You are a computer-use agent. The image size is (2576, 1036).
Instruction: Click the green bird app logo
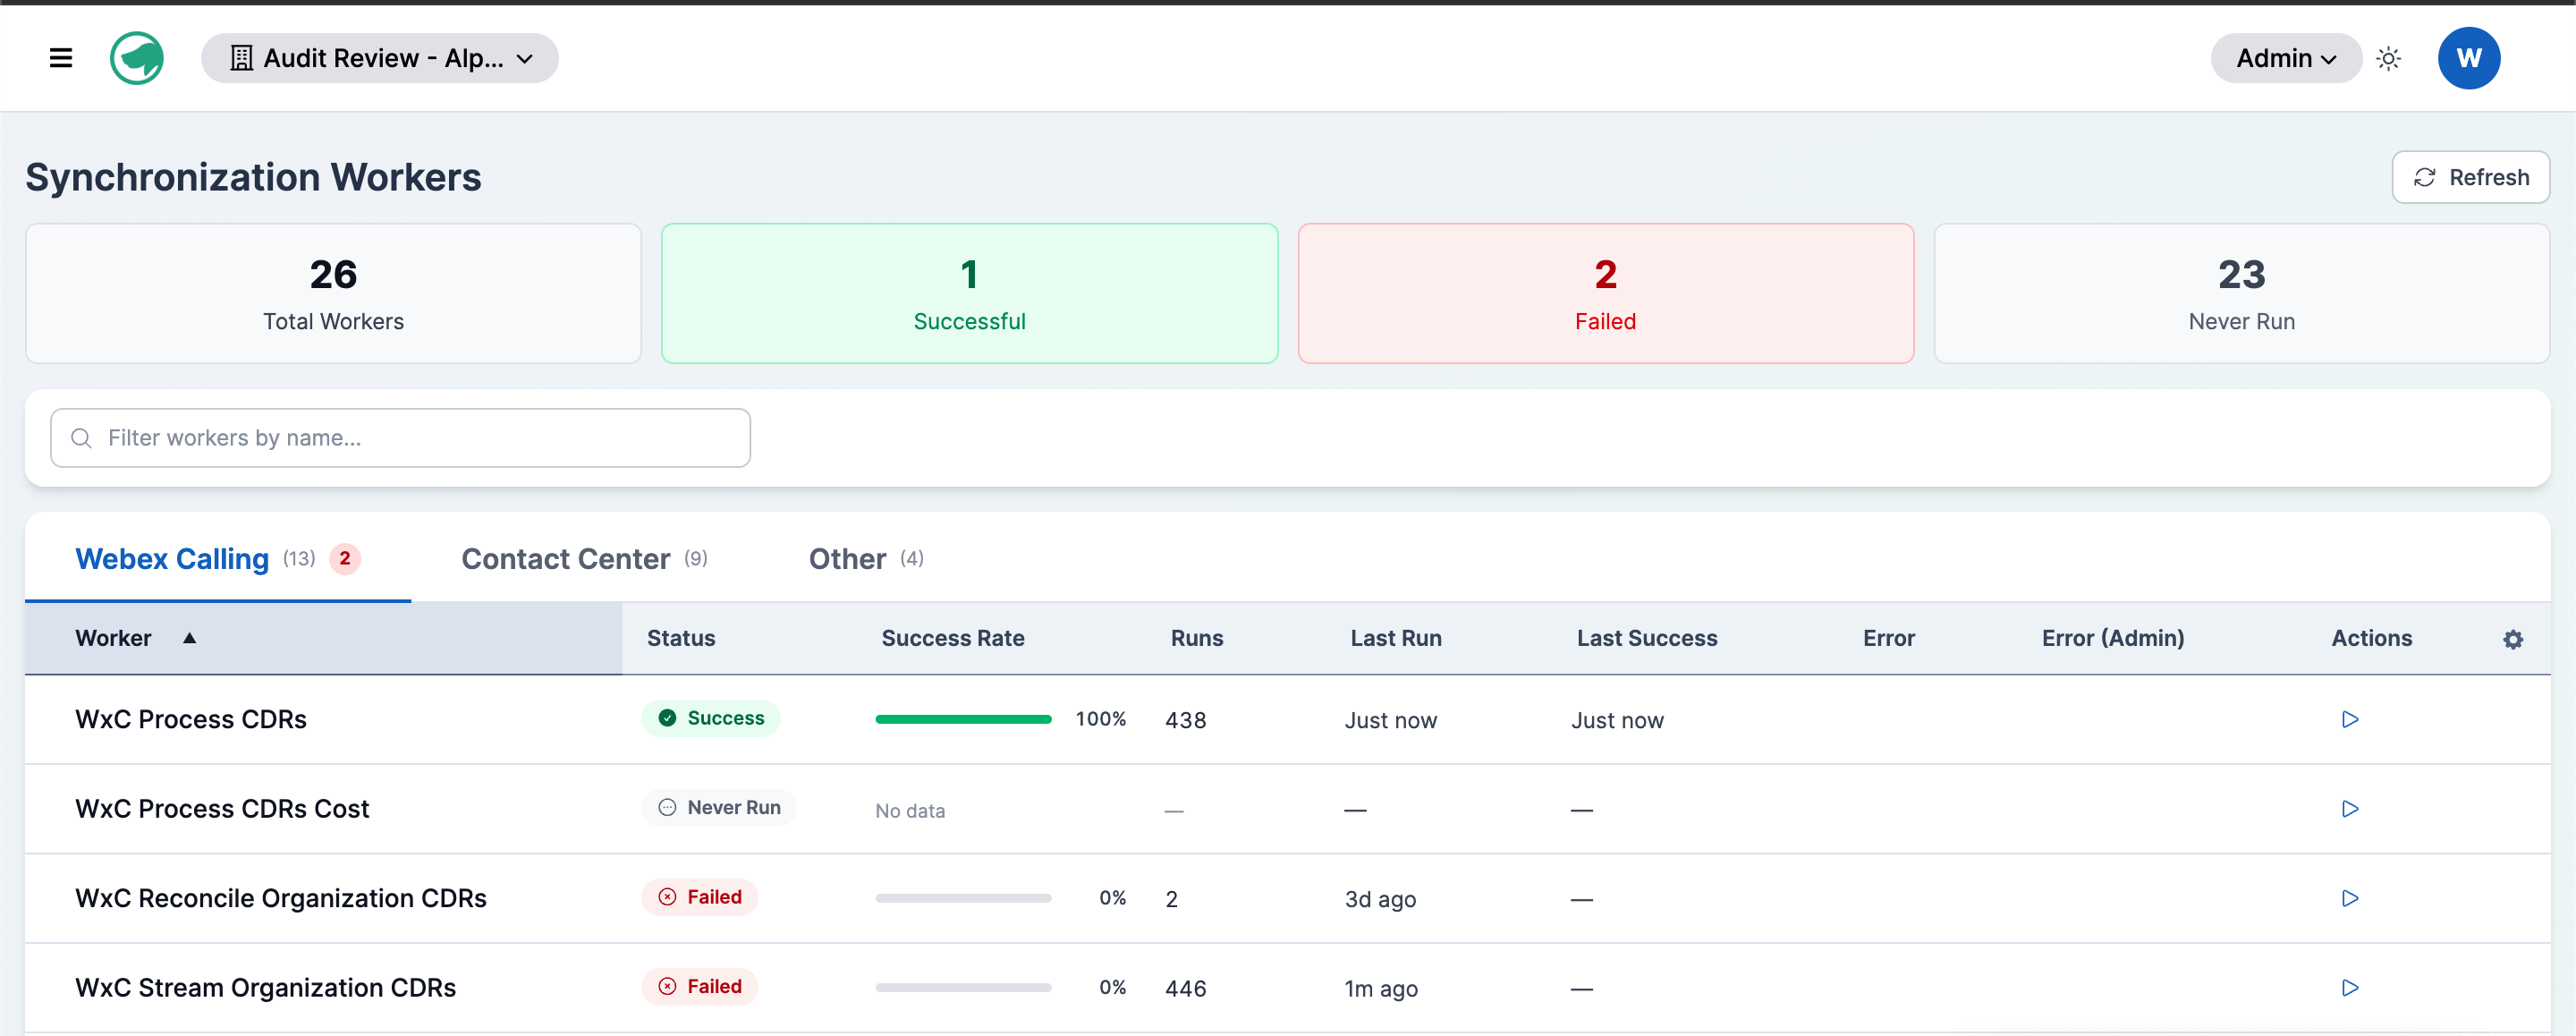(x=137, y=58)
